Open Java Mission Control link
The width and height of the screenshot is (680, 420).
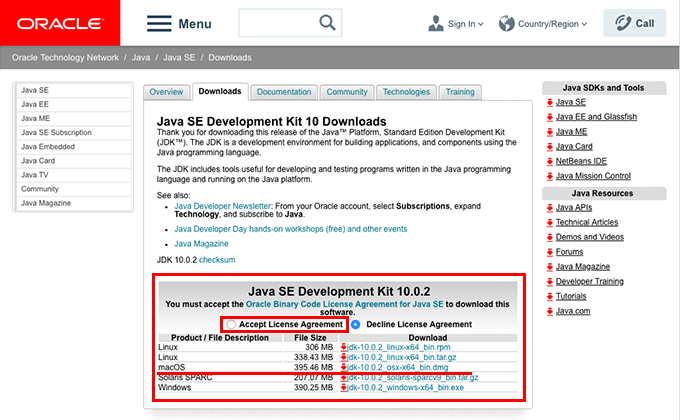(x=593, y=176)
